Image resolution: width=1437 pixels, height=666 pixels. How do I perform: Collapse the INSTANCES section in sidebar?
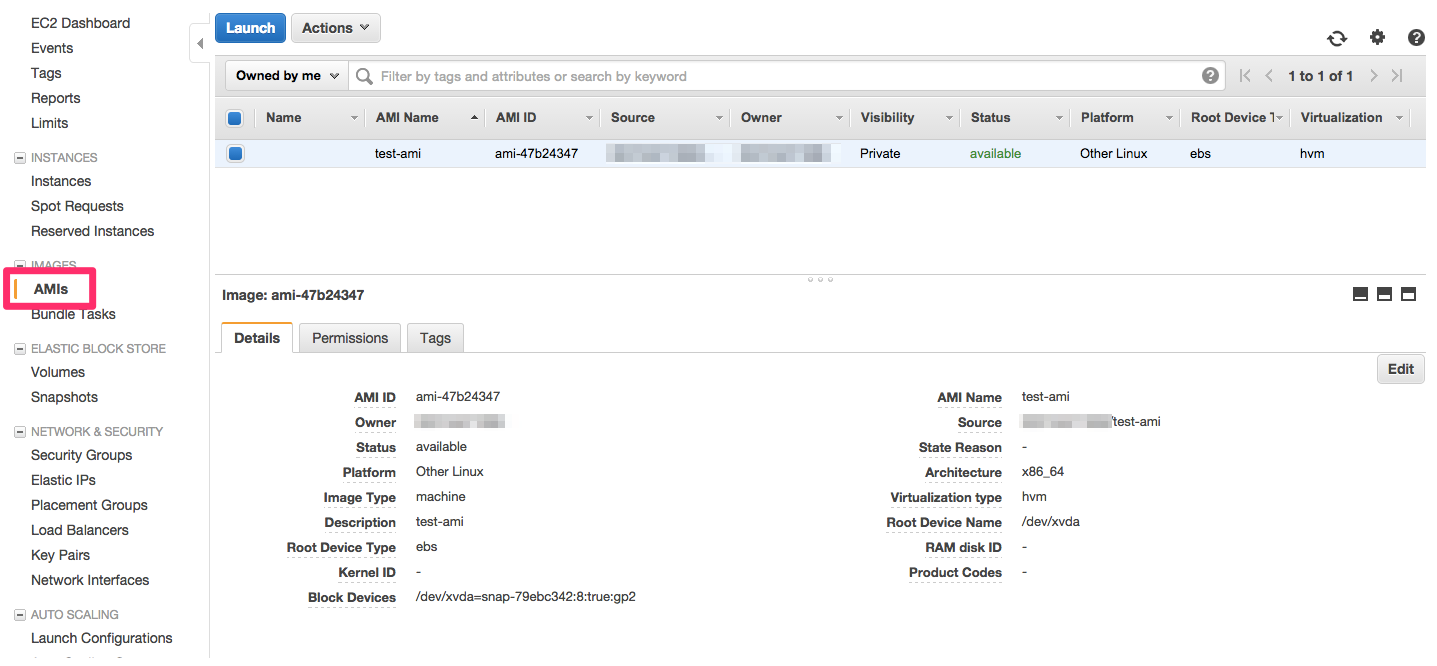(x=19, y=158)
